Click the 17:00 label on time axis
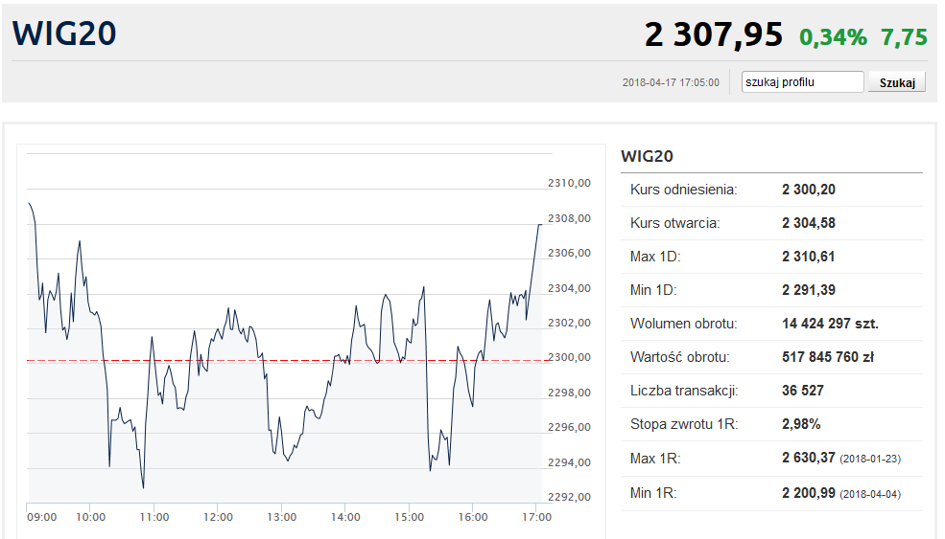This screenshot has height=539, width=945. pos(537,517)
